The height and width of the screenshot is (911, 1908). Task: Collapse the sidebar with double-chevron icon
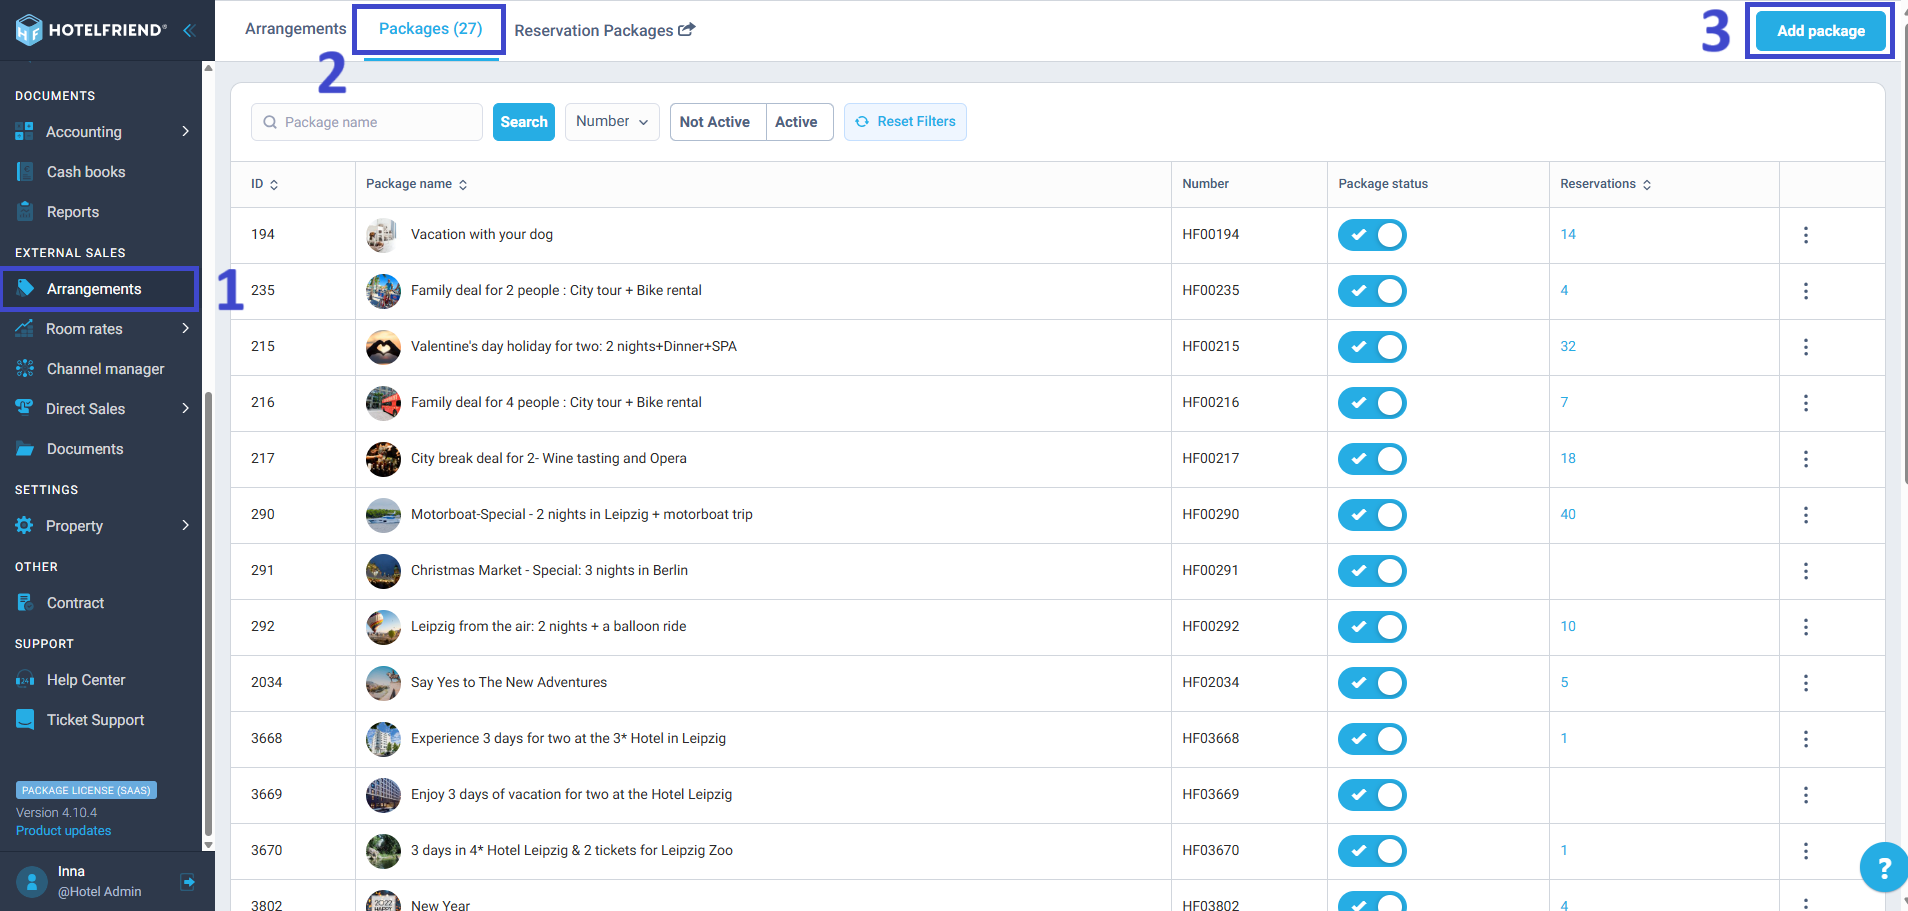coord(188,30)
